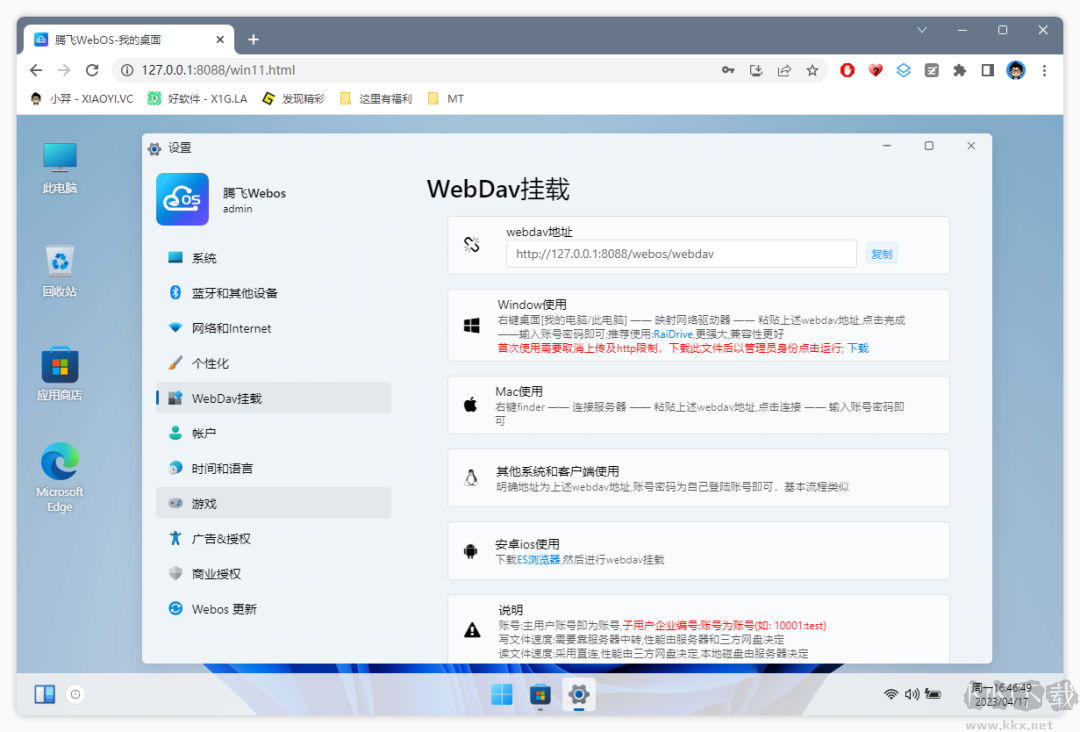Expand the tab search chevron
The image size is (1080, 732).
[922, 30]
